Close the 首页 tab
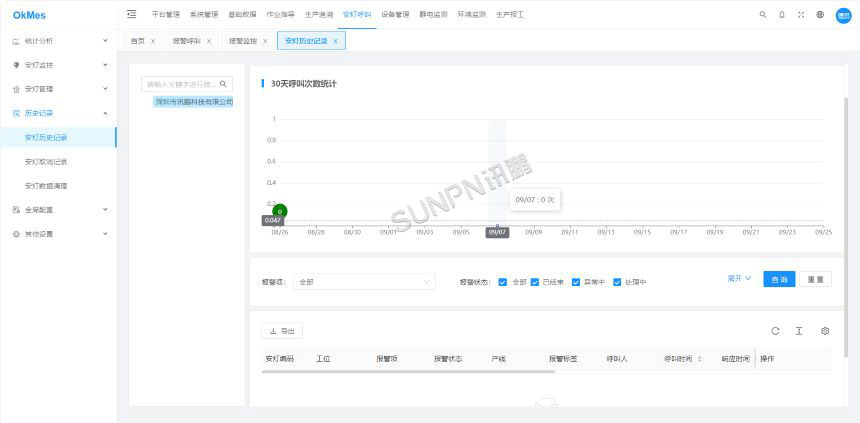The width and height of the screenshot is (860, 423). [152, 41]
